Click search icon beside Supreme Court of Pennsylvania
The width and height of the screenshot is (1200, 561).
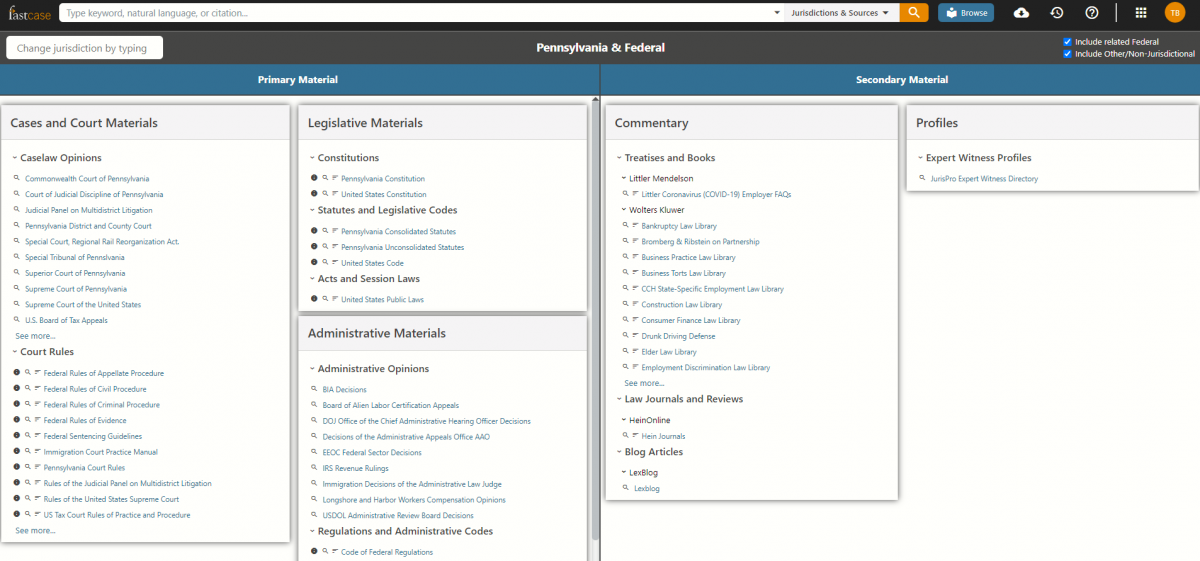pyautogui.click(x=17, y=289)
